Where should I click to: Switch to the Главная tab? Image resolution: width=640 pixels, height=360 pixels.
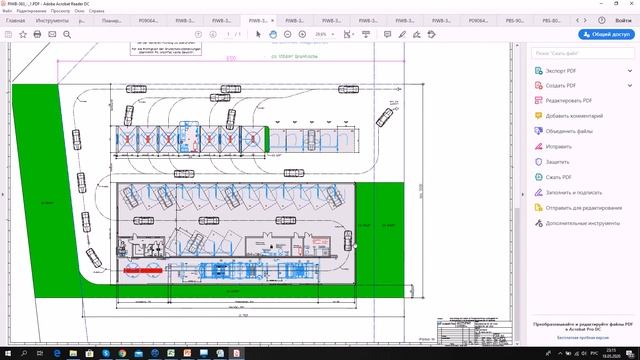16,20
